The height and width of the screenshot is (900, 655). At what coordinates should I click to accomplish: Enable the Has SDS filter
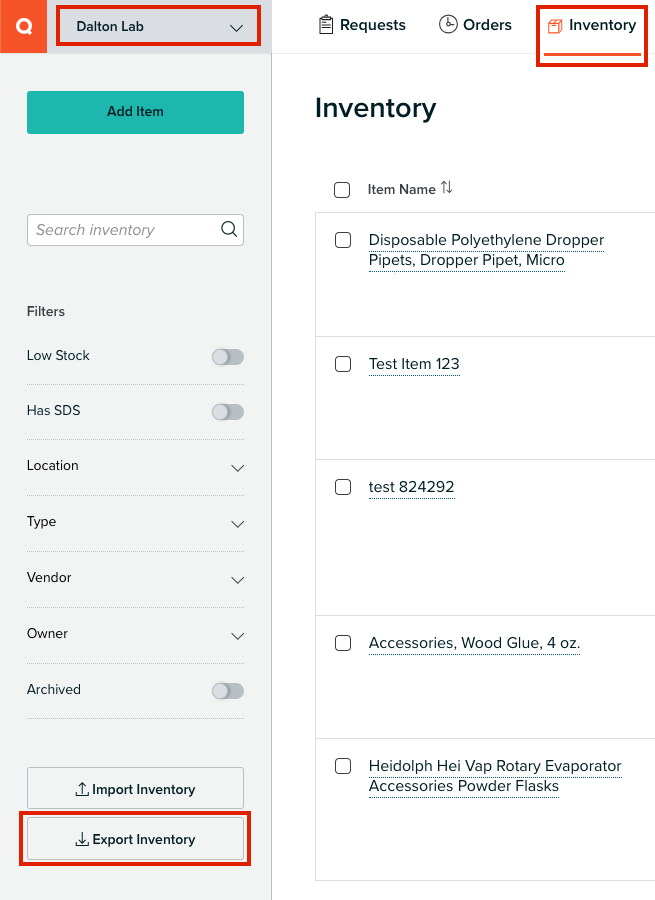coord(228,412)
